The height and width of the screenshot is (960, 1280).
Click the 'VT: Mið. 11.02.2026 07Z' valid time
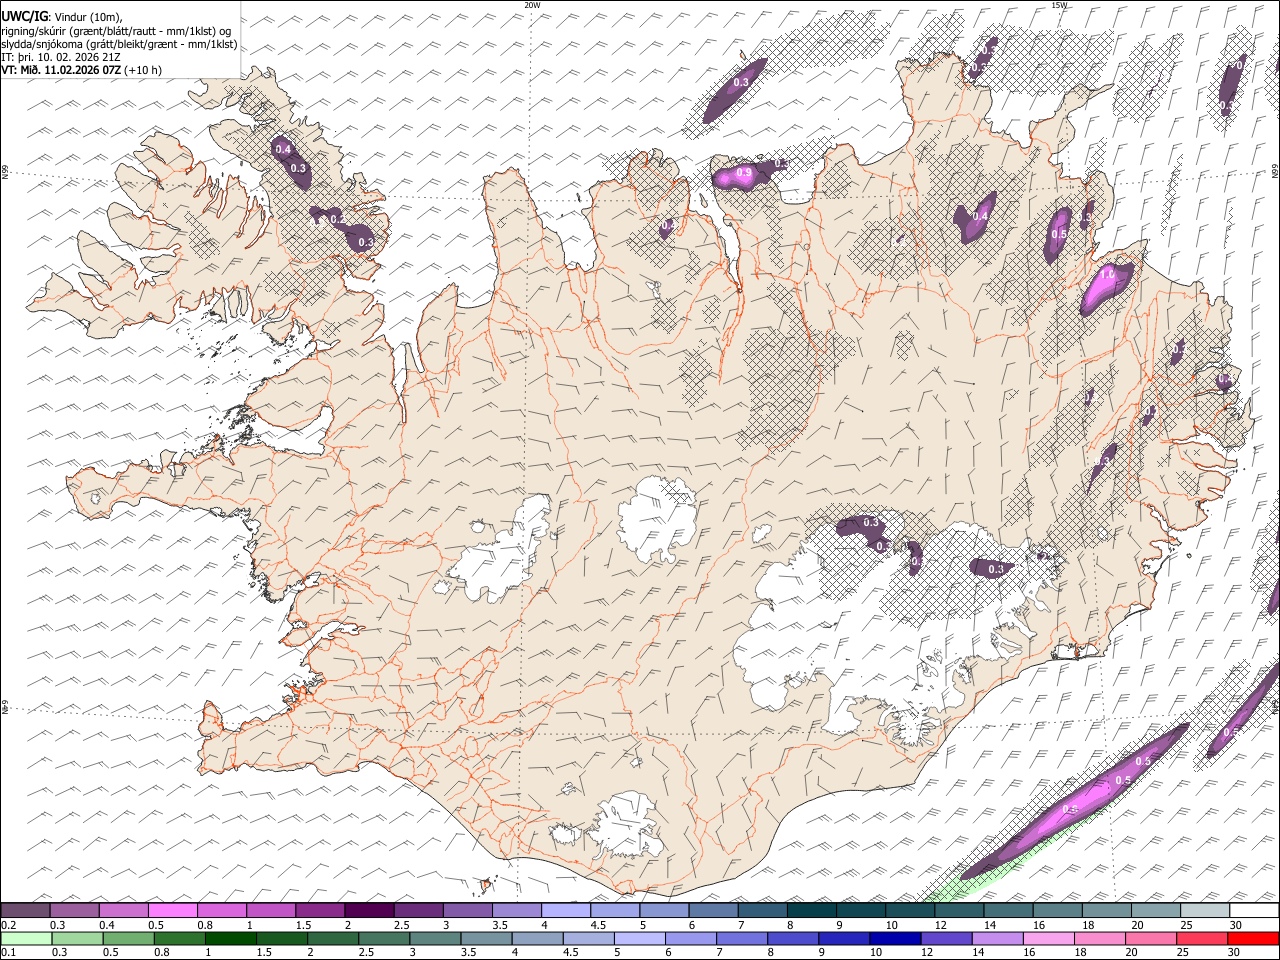(61, 70)
